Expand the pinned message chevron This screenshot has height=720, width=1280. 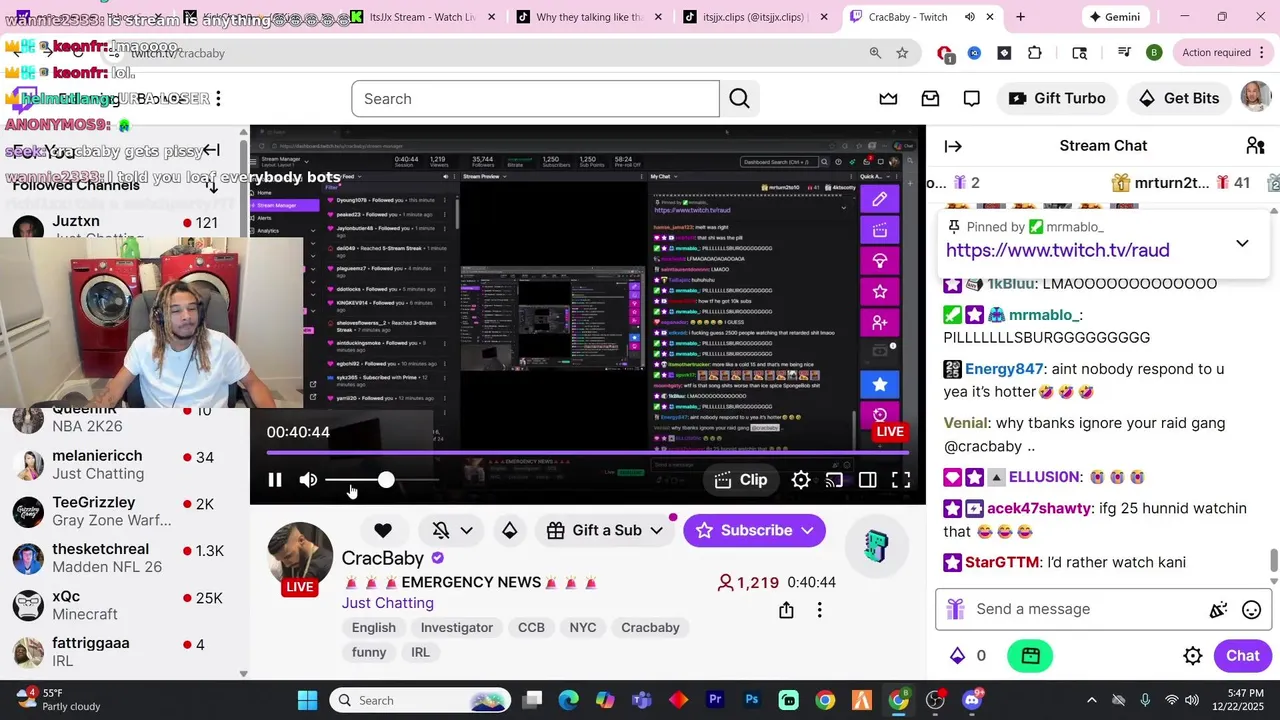coord(1242,243)
